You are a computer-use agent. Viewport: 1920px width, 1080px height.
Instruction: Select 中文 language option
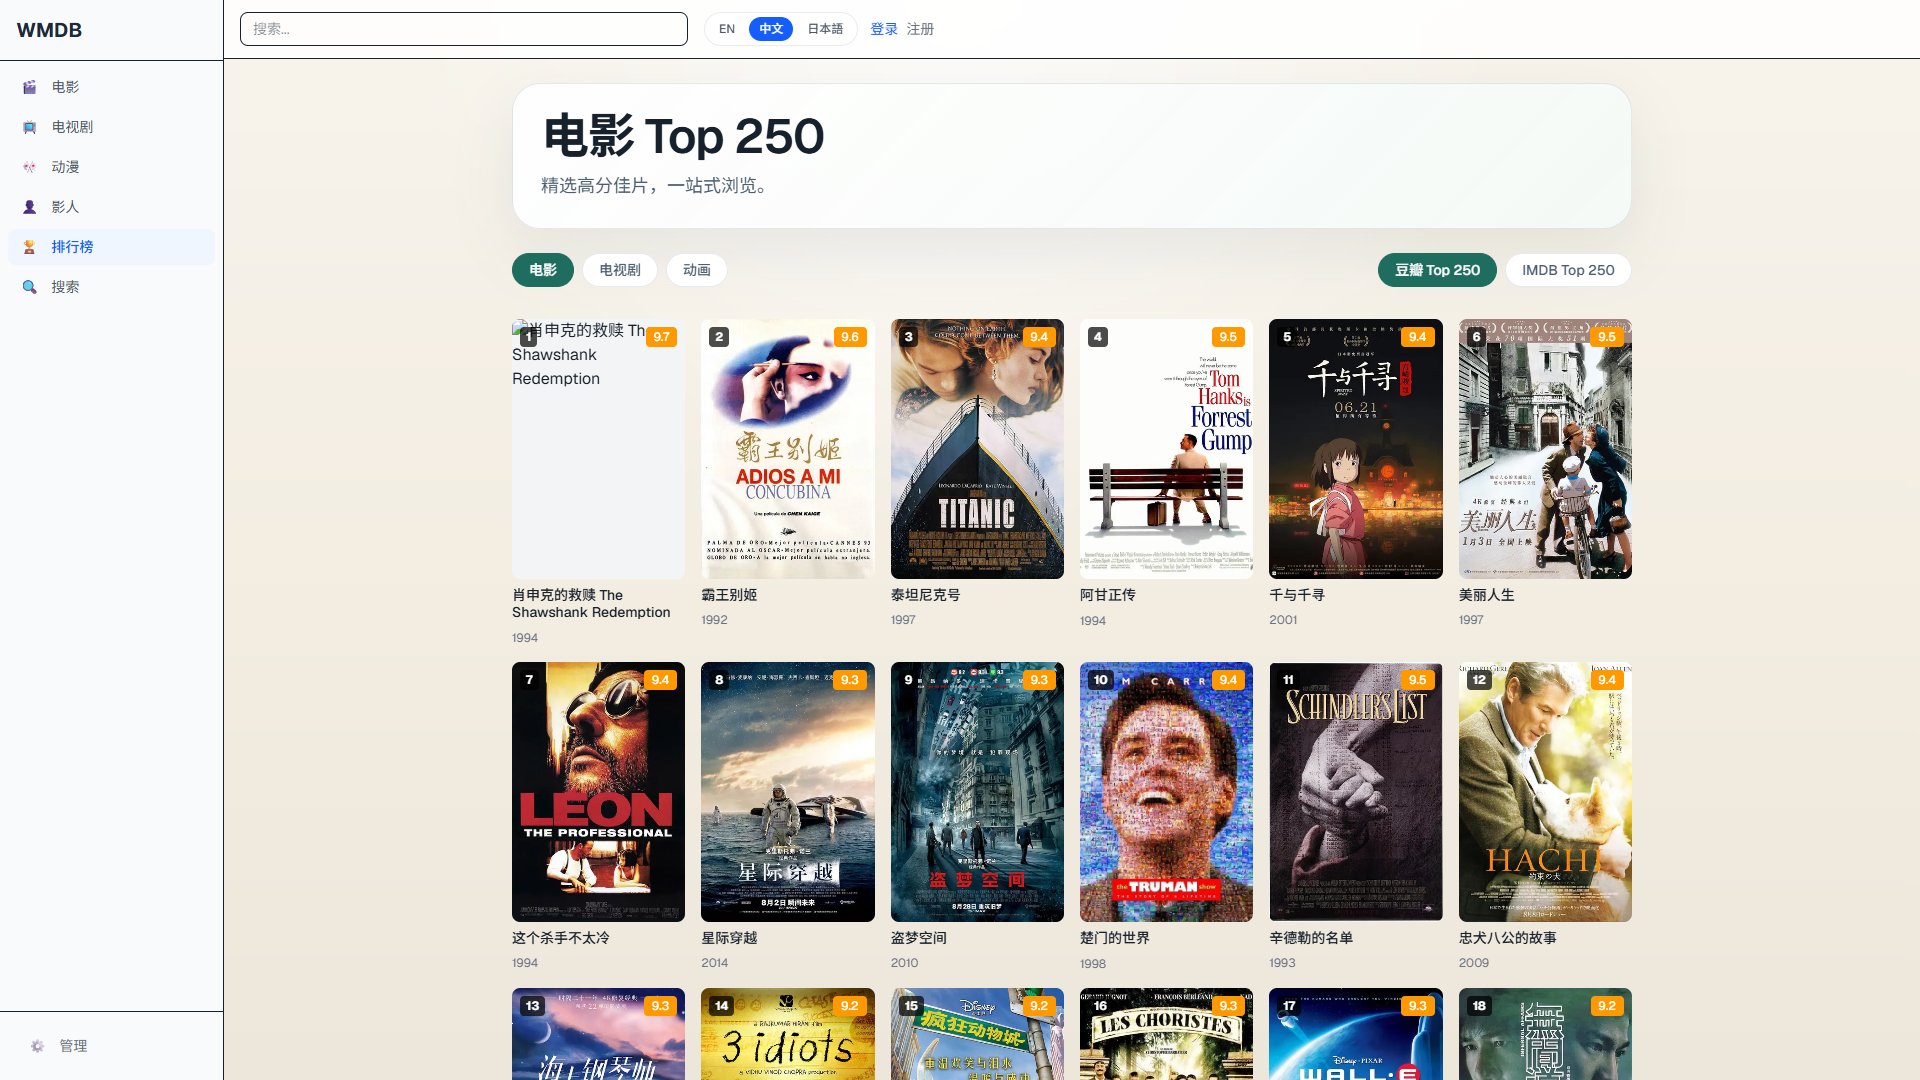point(771,29)
